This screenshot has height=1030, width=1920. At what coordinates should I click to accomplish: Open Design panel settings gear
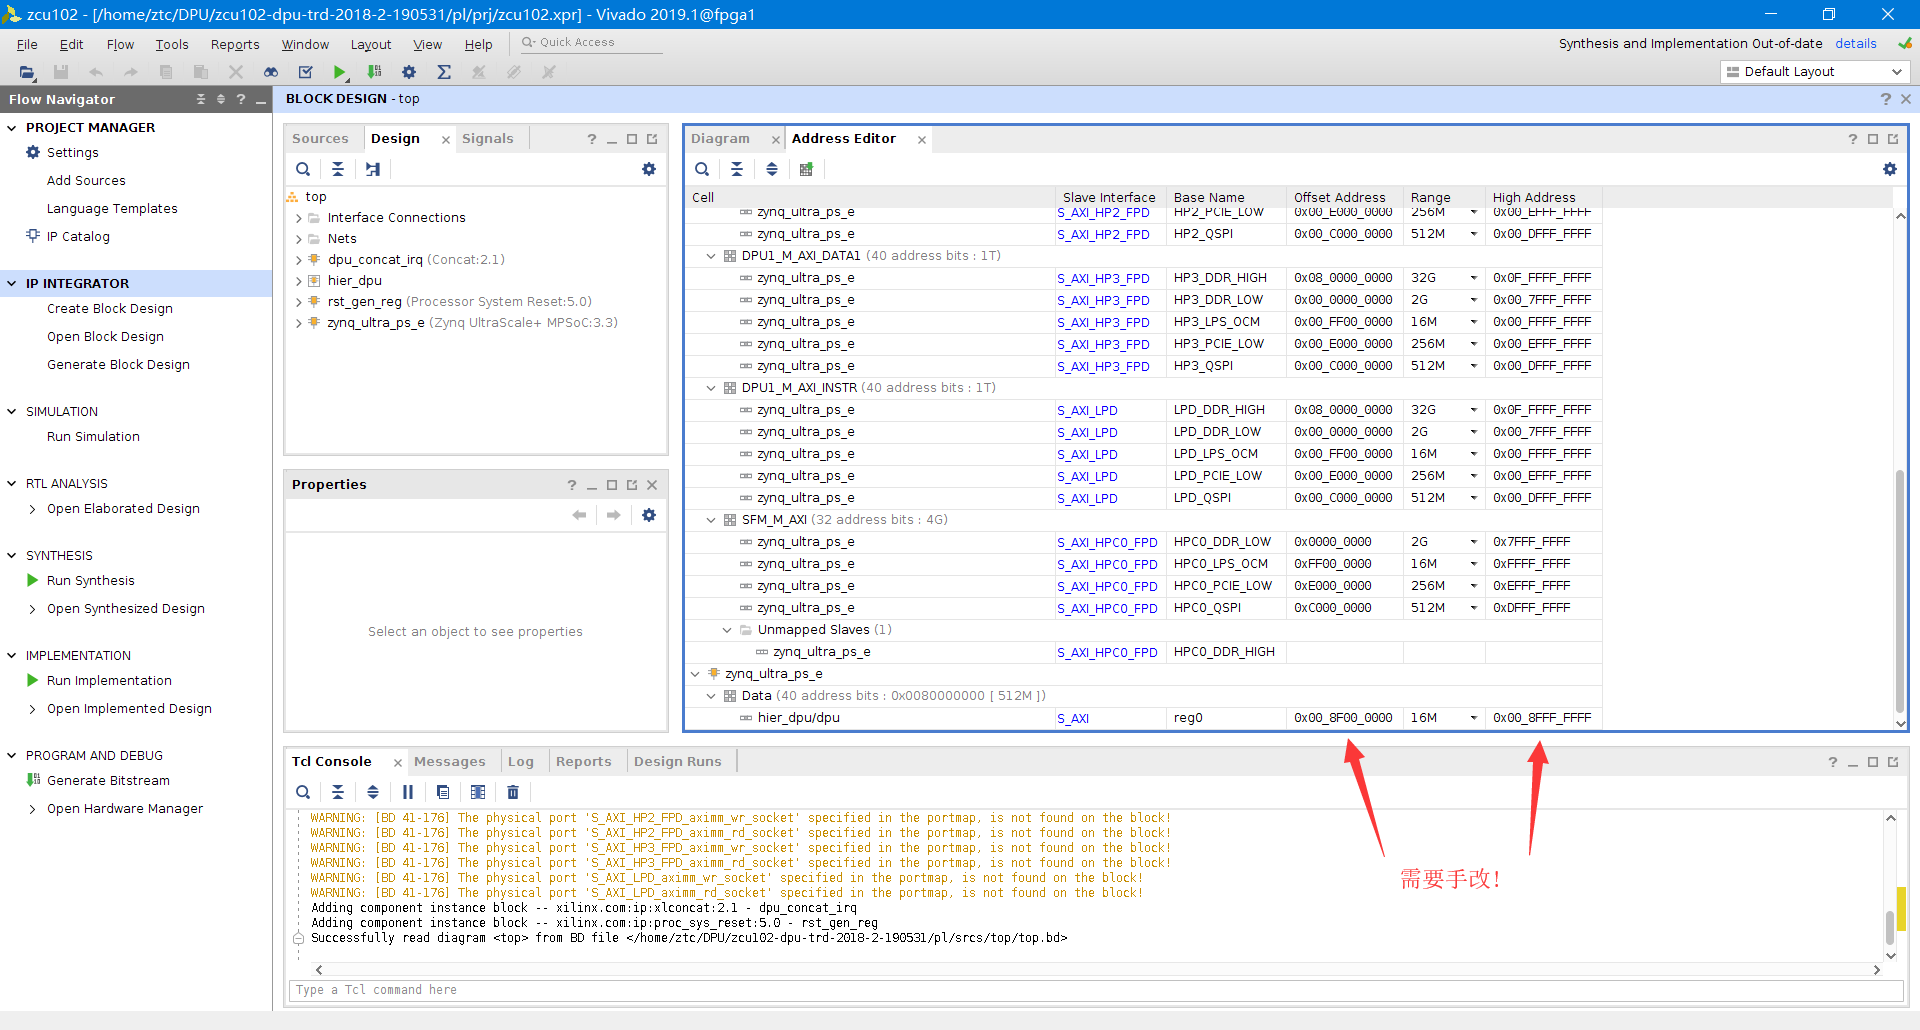click(649, 169)
